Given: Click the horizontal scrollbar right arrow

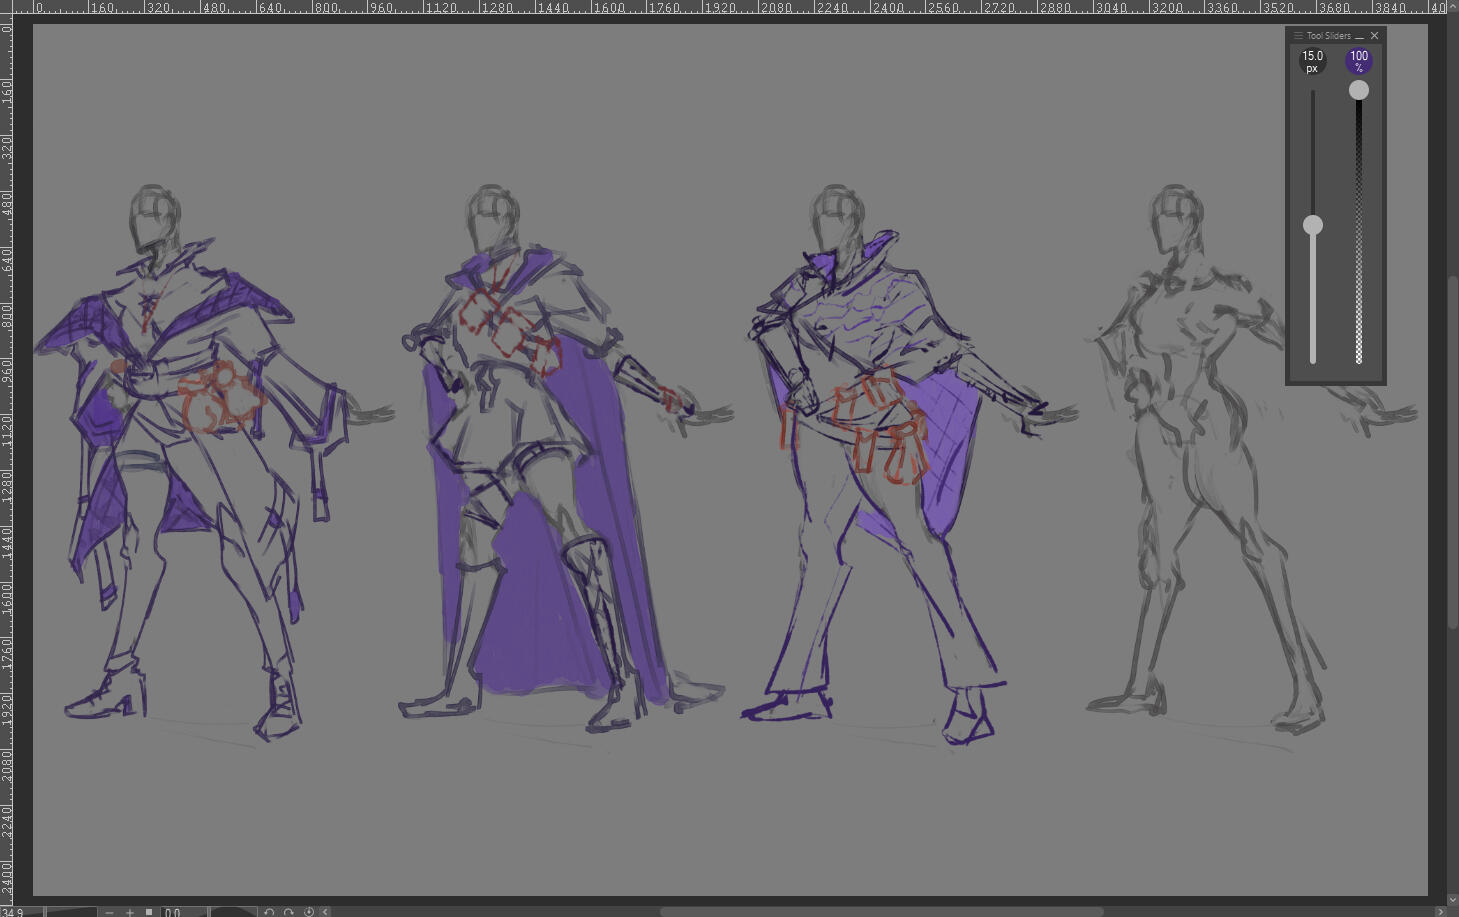Looking at the screenshot, I should pyautogui.click(x=1440, y=911).
